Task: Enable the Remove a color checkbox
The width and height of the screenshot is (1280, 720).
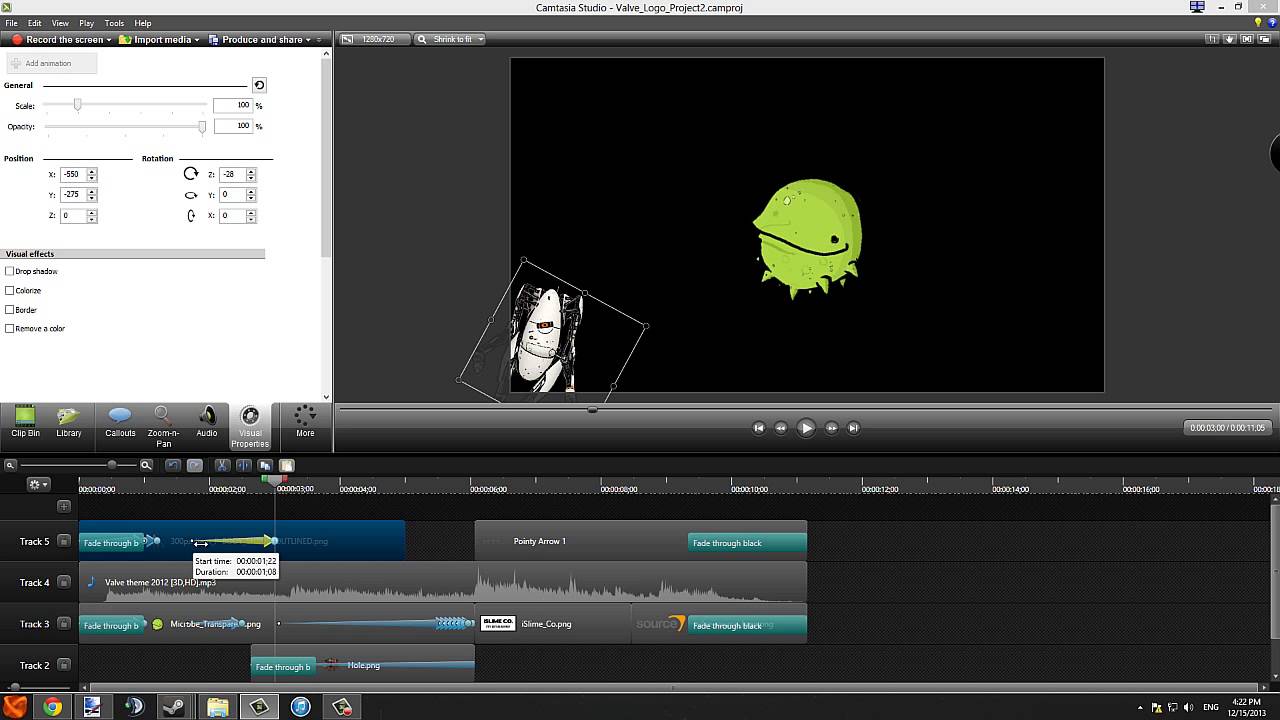Action: [x=10, y=328]
